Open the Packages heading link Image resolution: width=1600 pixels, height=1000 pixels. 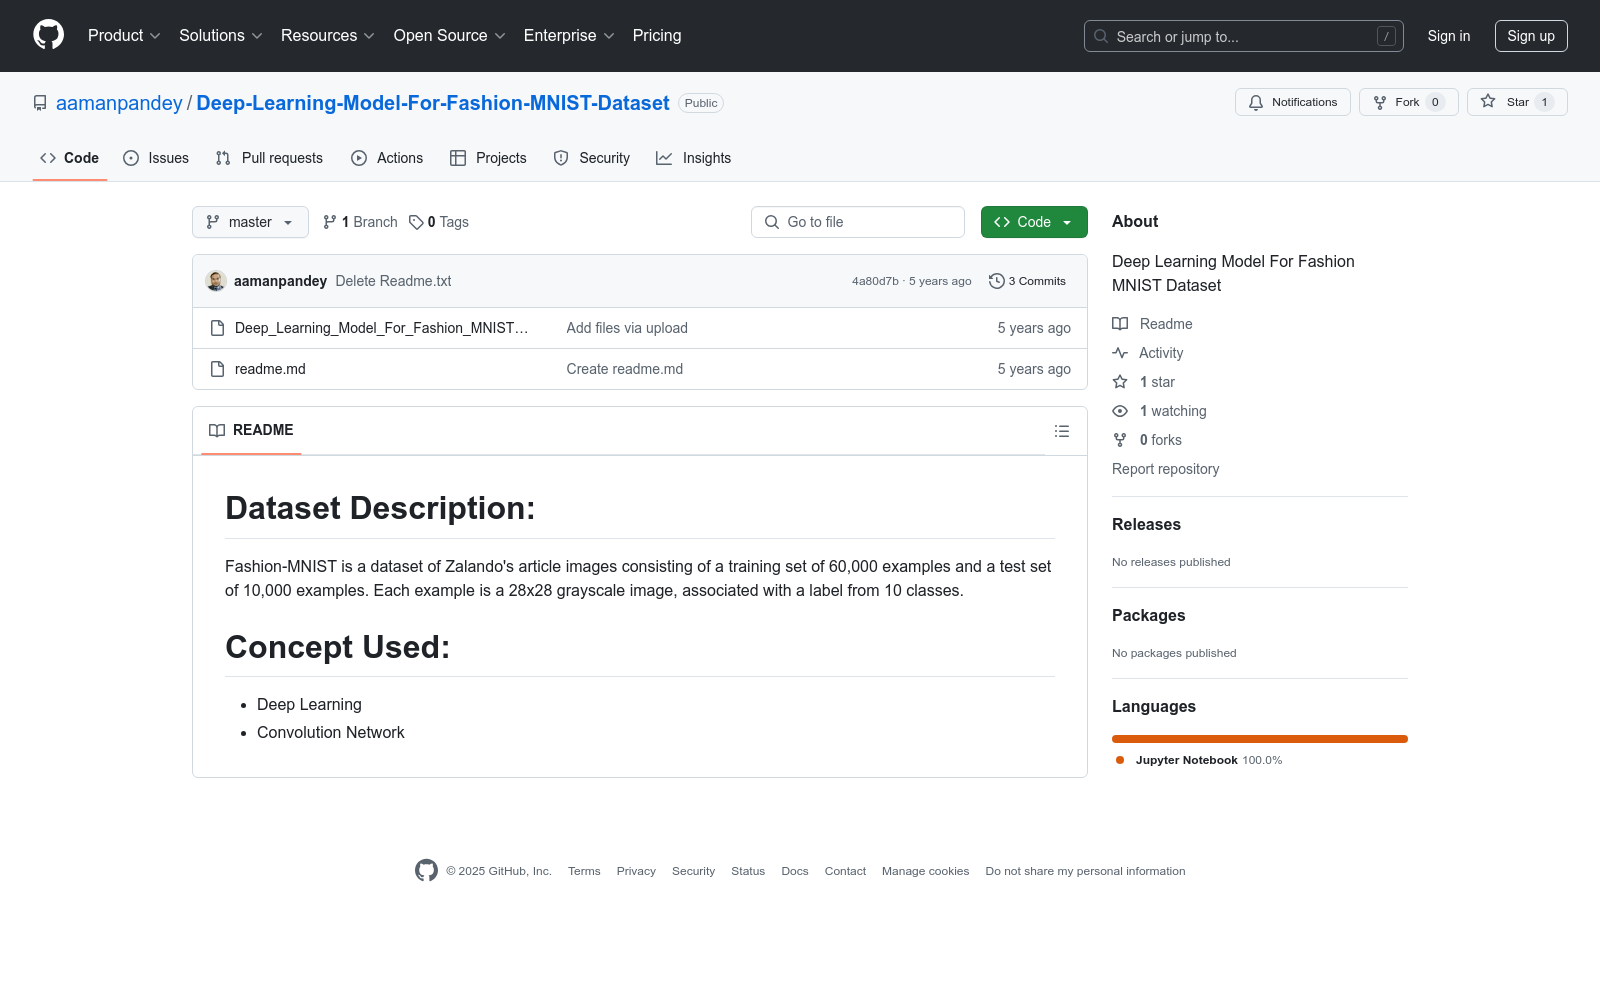point(1148,615)
